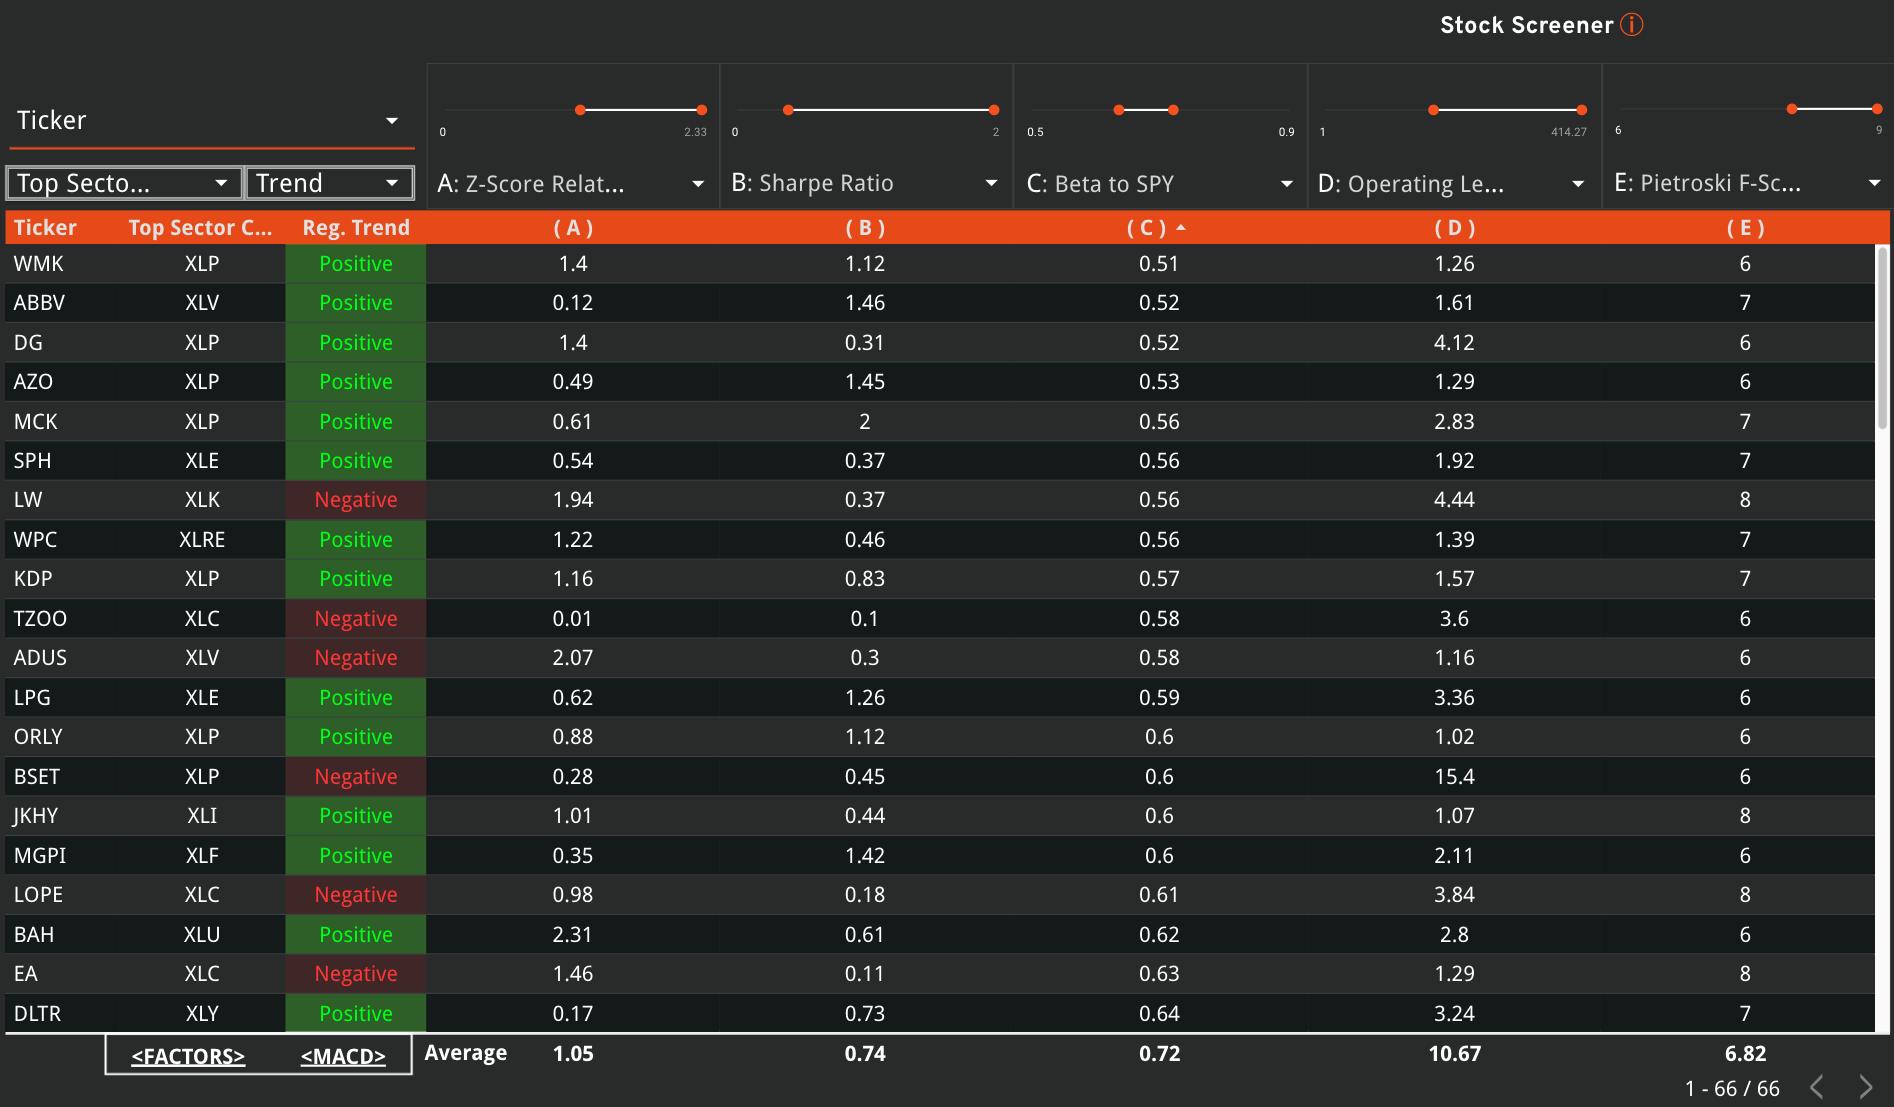This screenshot has height=1107, width=1894.
Task: Select the EA ticker cell
Action: [x=25, y=974]
